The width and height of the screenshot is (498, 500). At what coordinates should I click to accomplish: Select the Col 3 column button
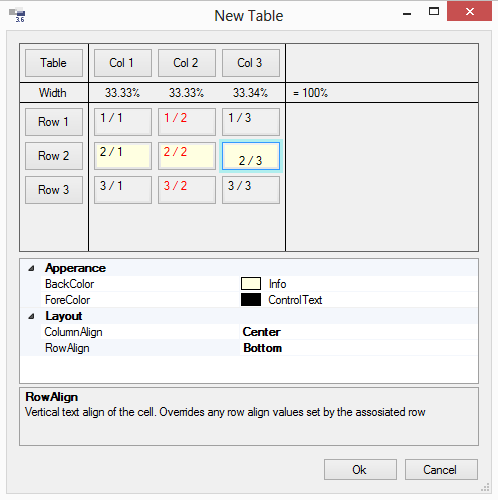pos(251,63)
